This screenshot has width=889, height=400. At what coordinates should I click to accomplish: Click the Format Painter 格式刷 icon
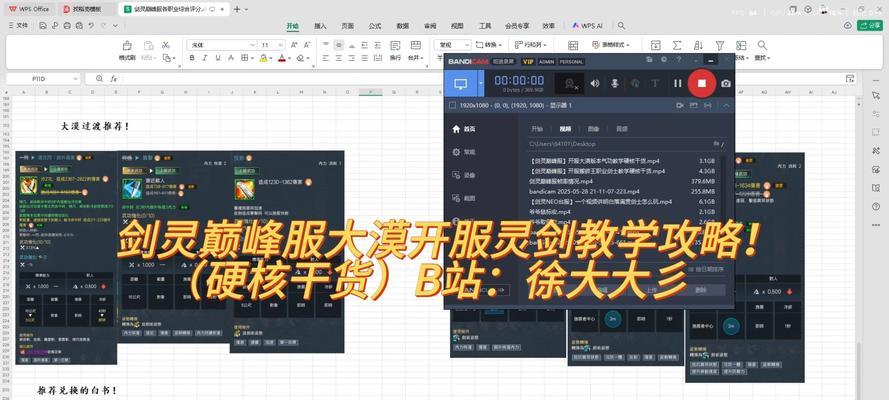[127, 50]
